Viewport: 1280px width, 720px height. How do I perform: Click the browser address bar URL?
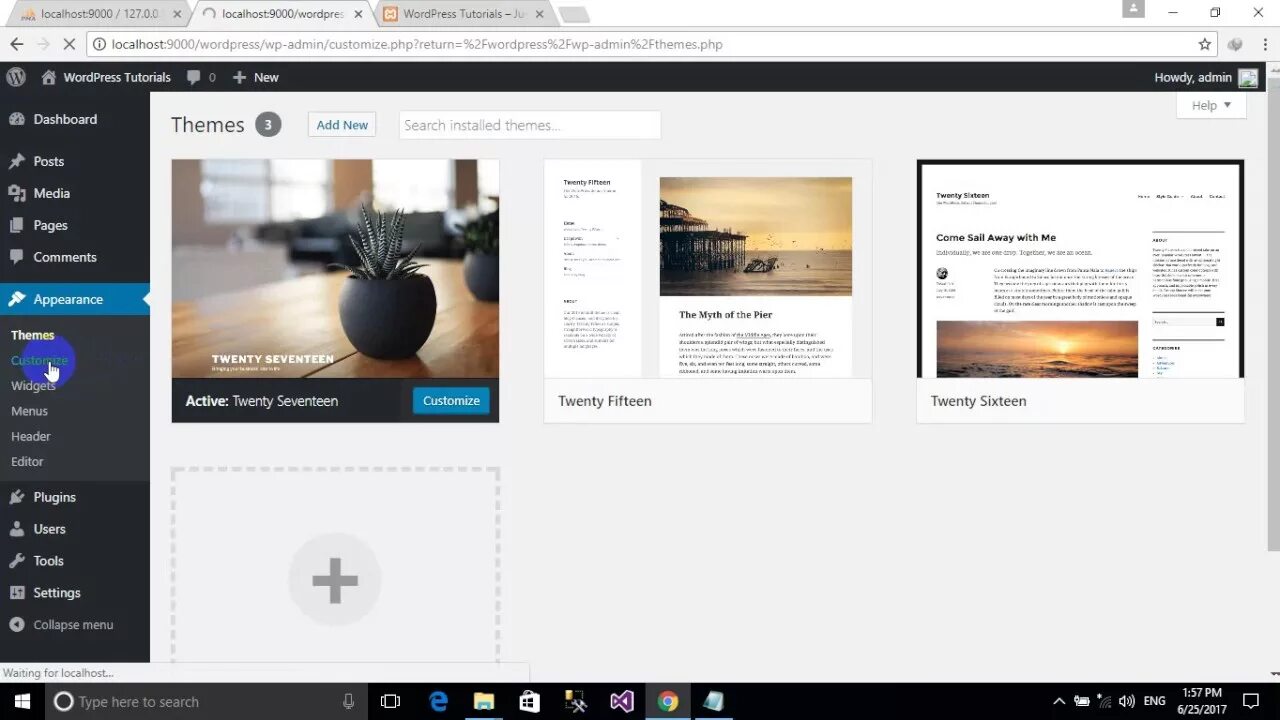pos(417,44)
